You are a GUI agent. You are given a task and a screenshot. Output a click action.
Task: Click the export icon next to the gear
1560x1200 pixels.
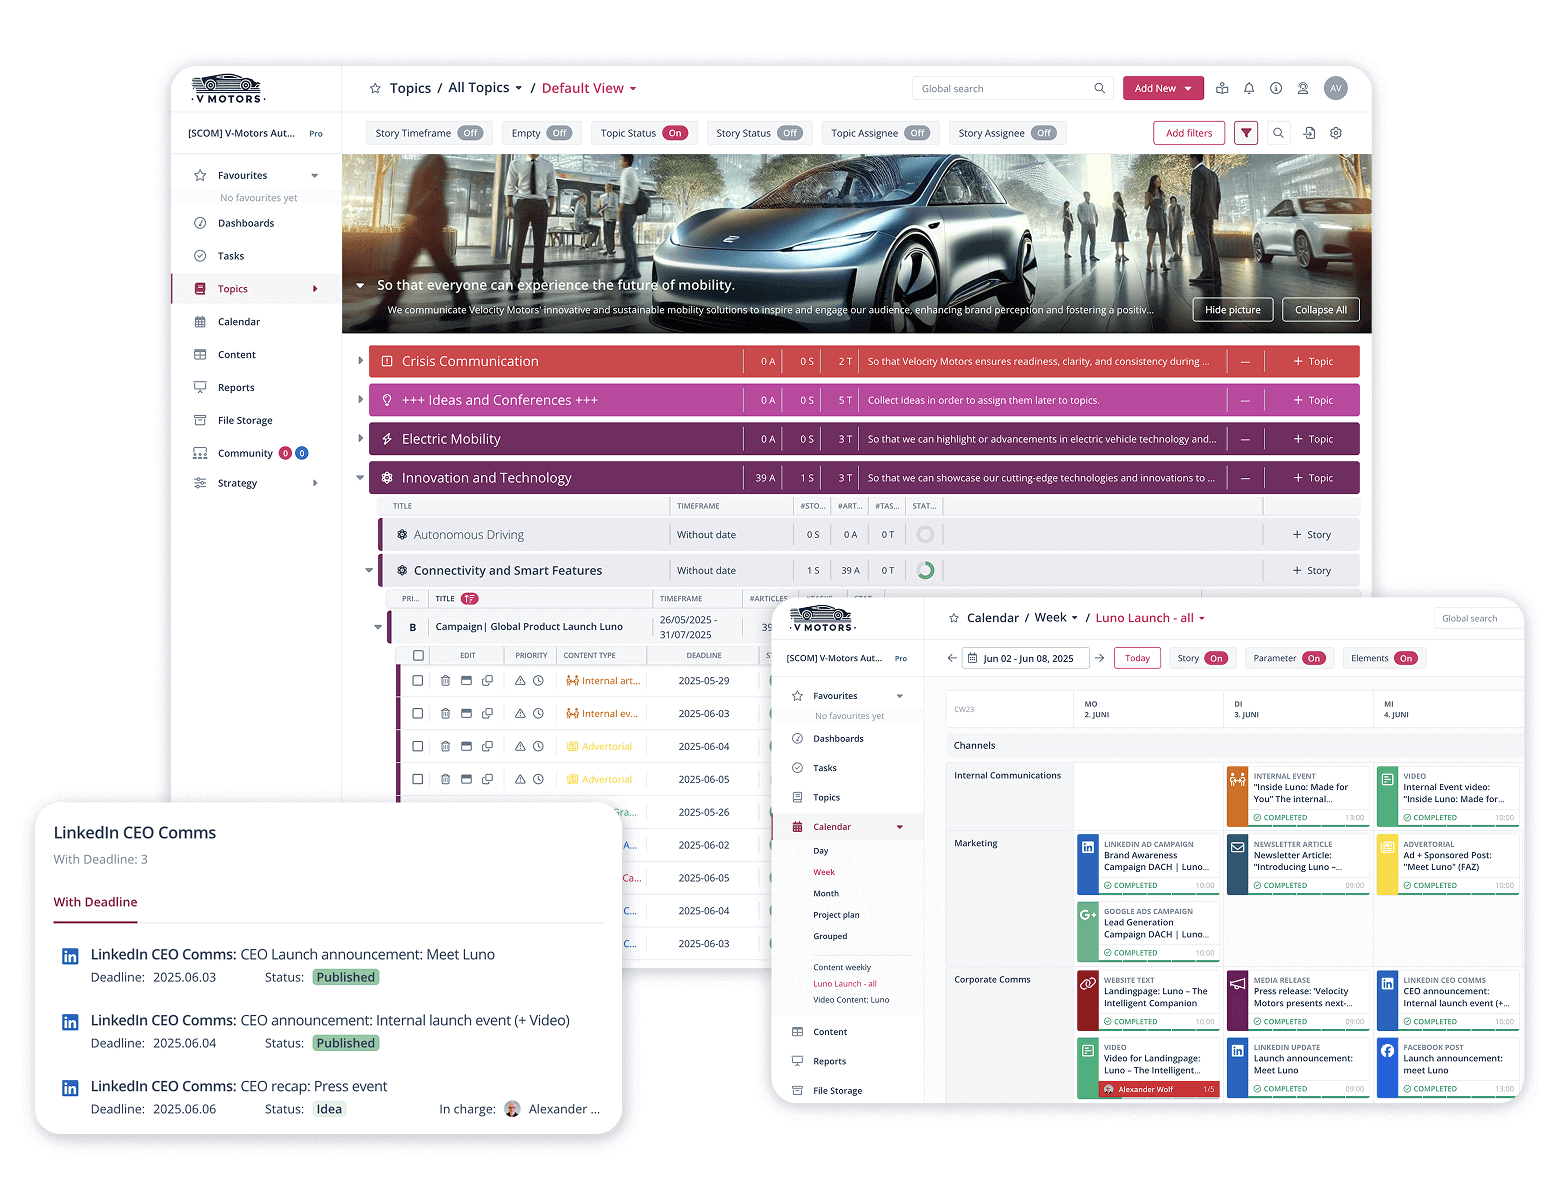pos(1309,132)
